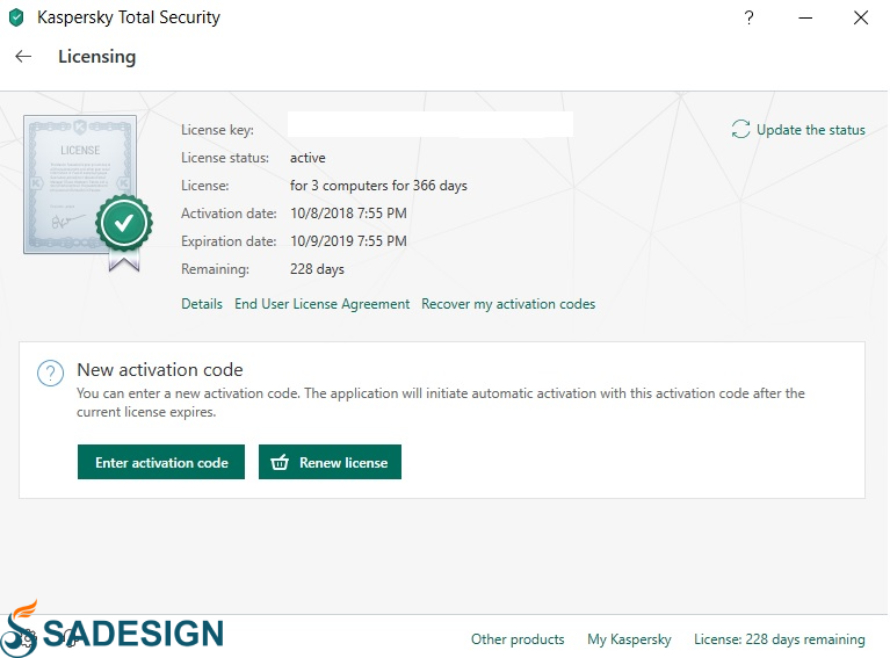
Task: Click the license certificate image
Action: (88, 193)
